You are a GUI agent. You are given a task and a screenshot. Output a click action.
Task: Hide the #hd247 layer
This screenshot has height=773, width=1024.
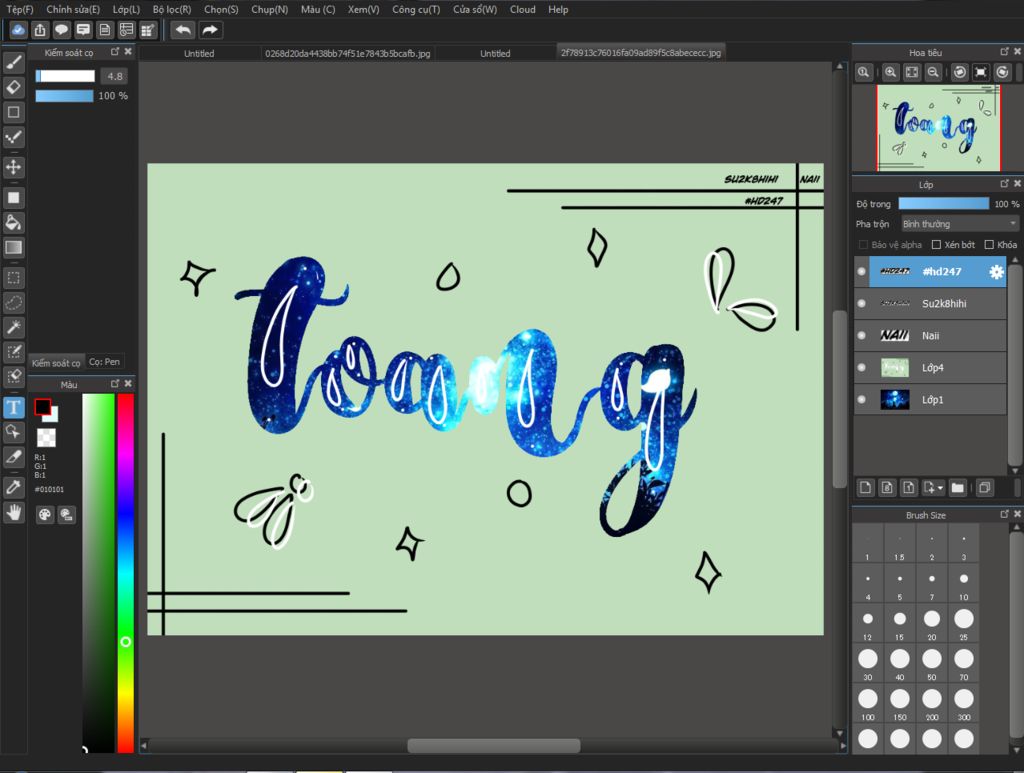point(861,272)
